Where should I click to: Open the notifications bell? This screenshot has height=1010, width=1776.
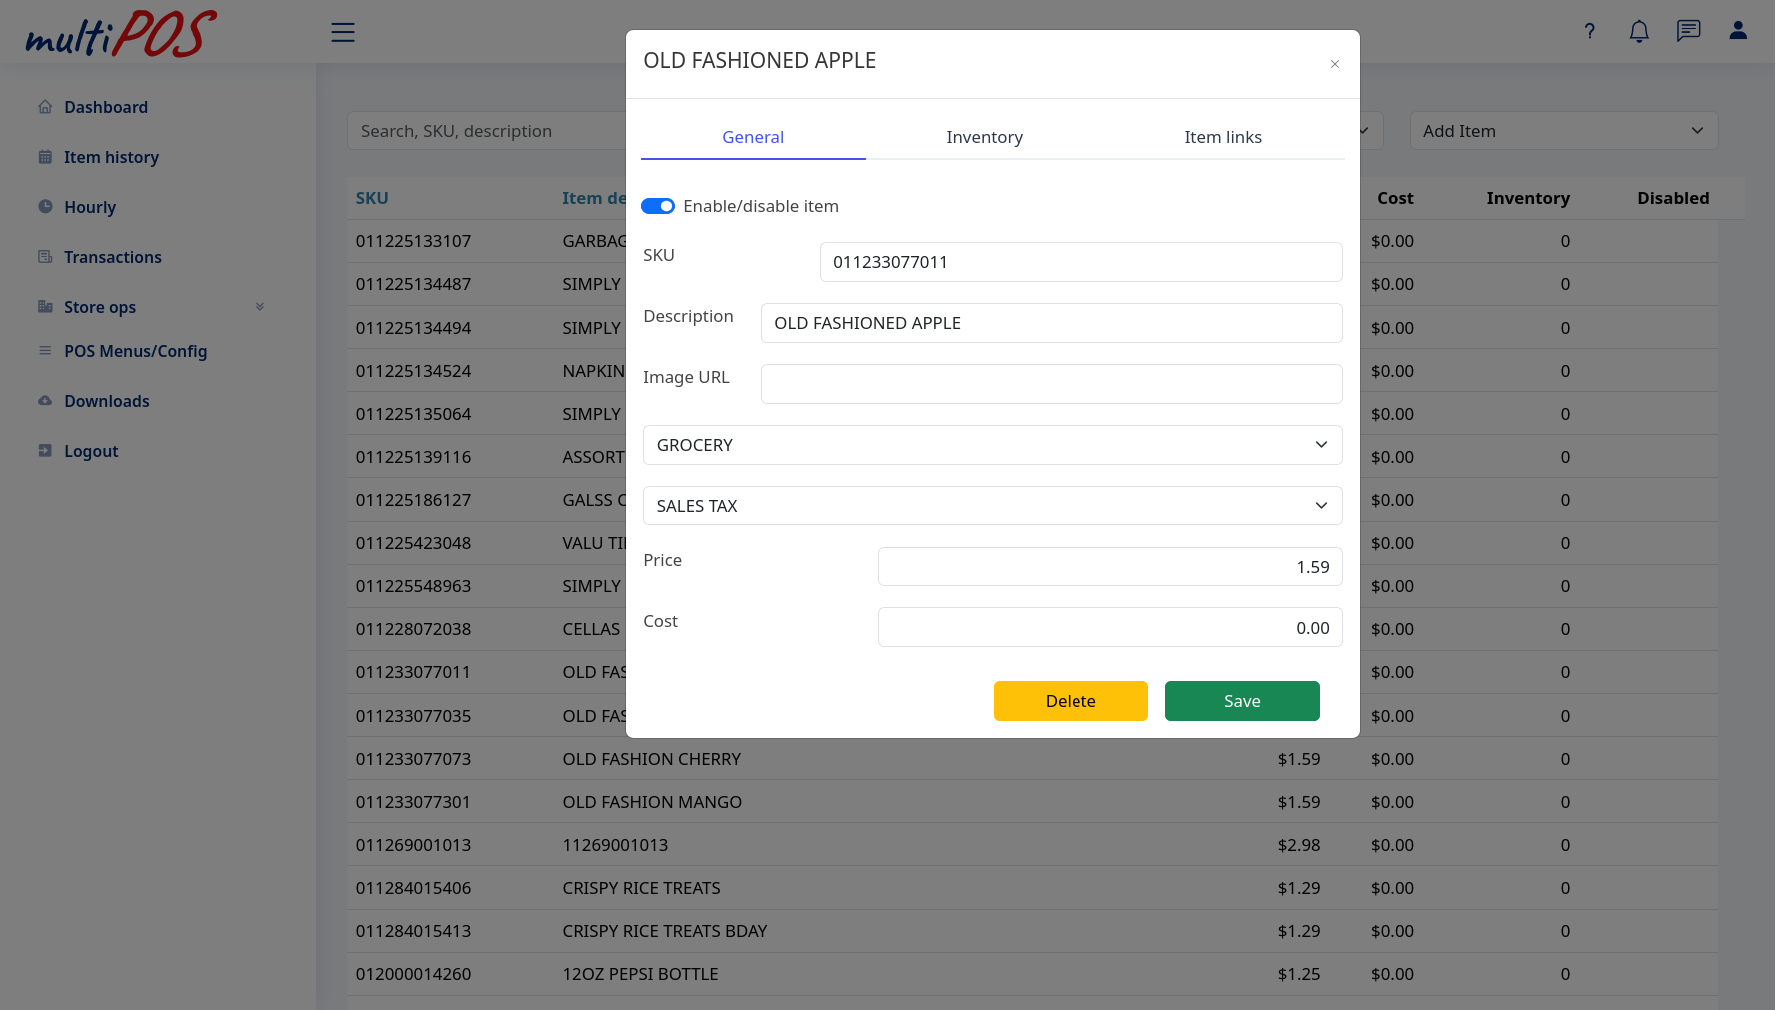(x=1639, y=31)
